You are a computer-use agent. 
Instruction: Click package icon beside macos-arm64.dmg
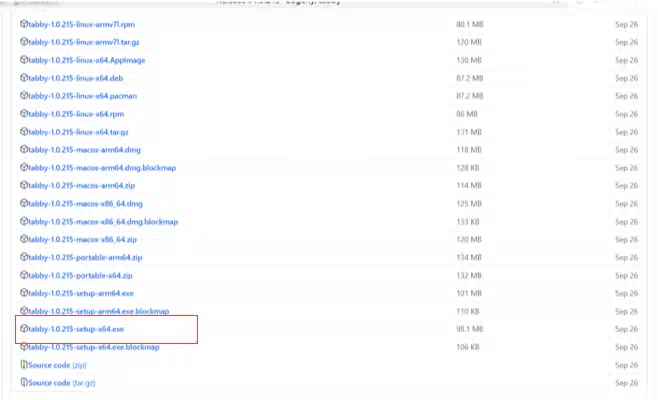click(24, 149)
